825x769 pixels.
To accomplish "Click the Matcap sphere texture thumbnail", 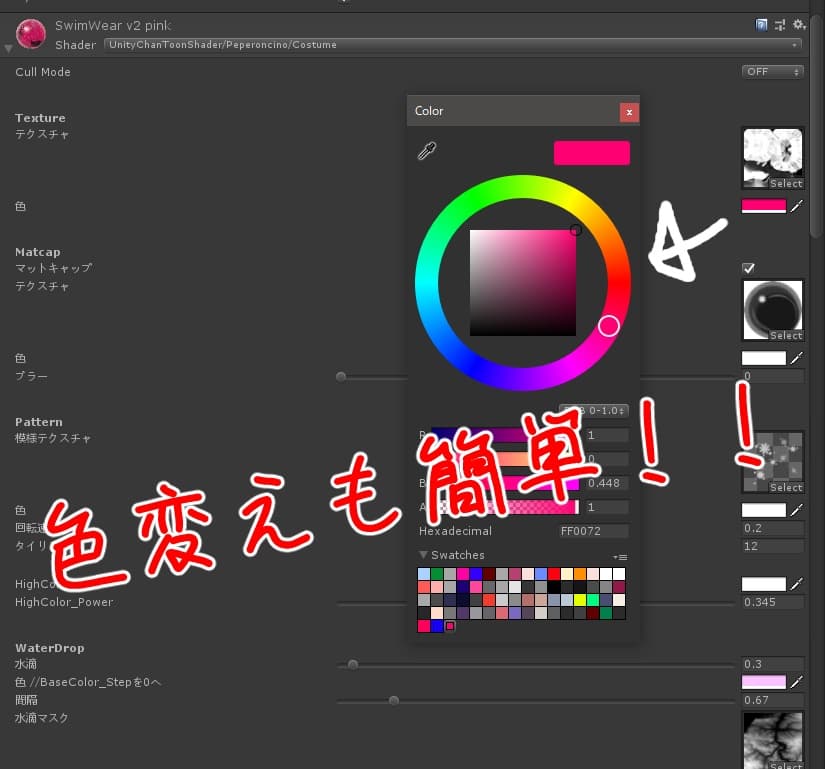I will tap(772, 308).
